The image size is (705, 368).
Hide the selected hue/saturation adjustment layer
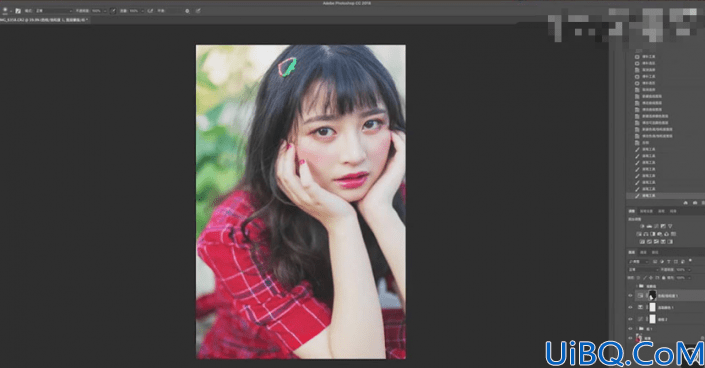click(x=630, y=296)
